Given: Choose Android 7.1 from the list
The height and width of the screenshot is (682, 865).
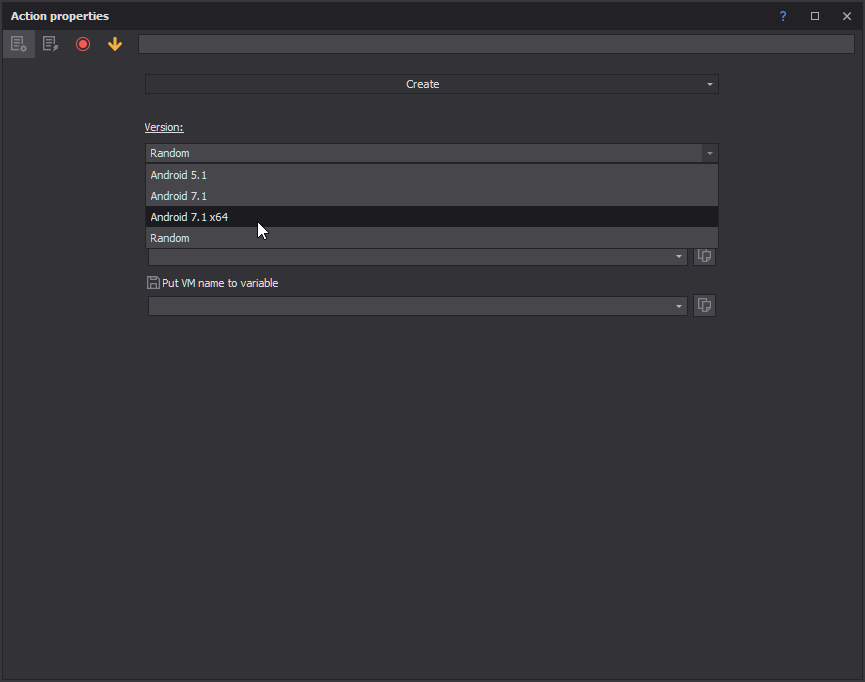Looking at the screenshot, I should tap(431, 196).
